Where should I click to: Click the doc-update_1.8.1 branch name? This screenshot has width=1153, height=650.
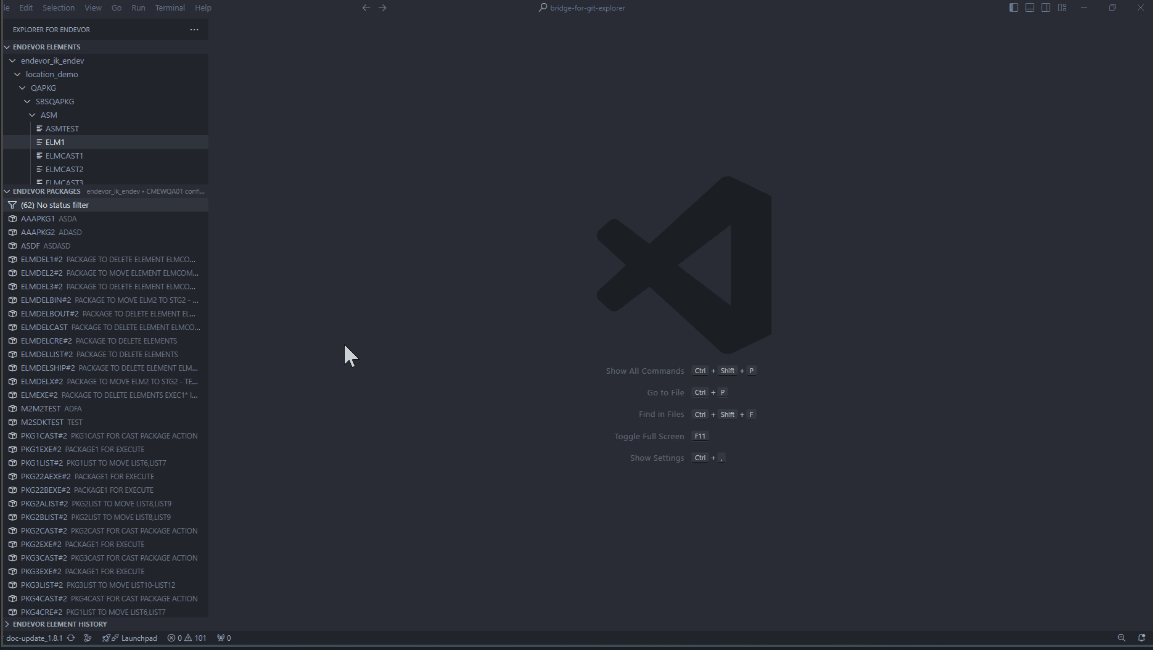click(x=34, y=638)
